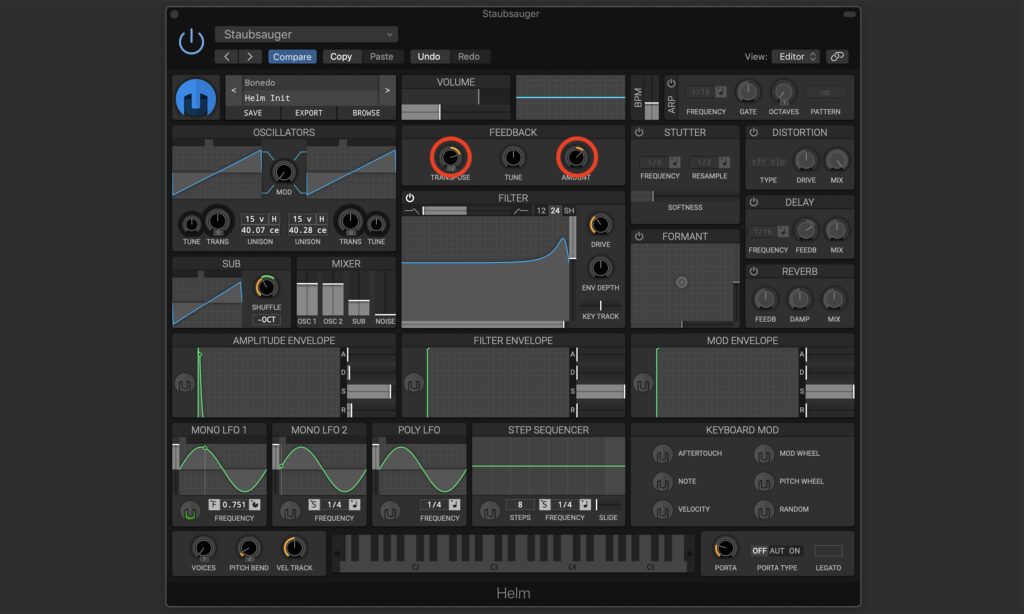Click the Reverb Damp knob
1024x614 pixels.
[x=799, y=299]
